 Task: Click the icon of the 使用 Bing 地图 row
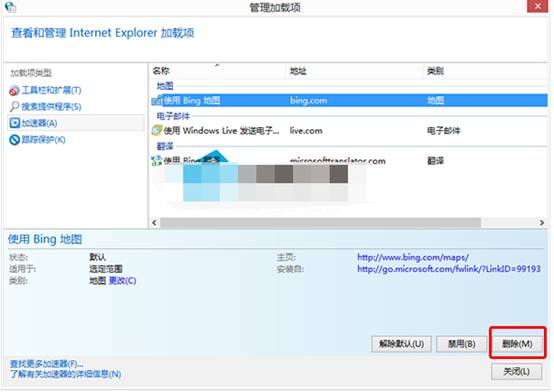(x=157, y=100)
